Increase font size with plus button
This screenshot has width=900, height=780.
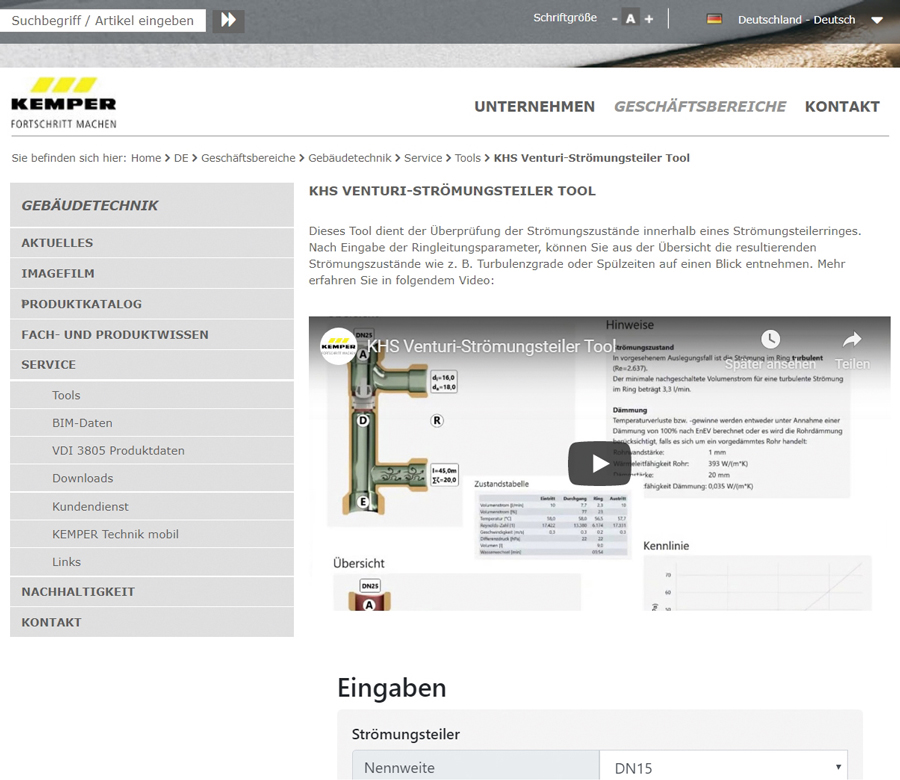click(649, 20)
